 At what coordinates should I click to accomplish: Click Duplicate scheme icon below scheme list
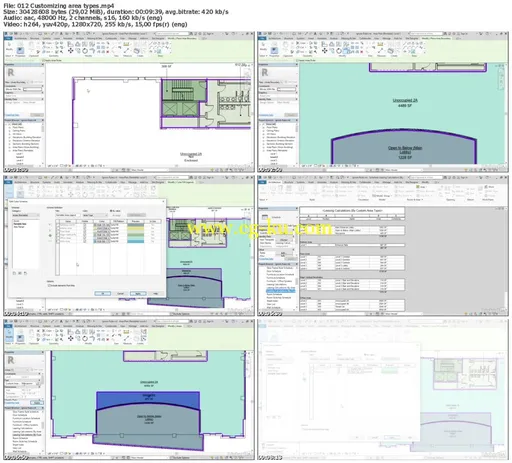[x=14, y=273]
